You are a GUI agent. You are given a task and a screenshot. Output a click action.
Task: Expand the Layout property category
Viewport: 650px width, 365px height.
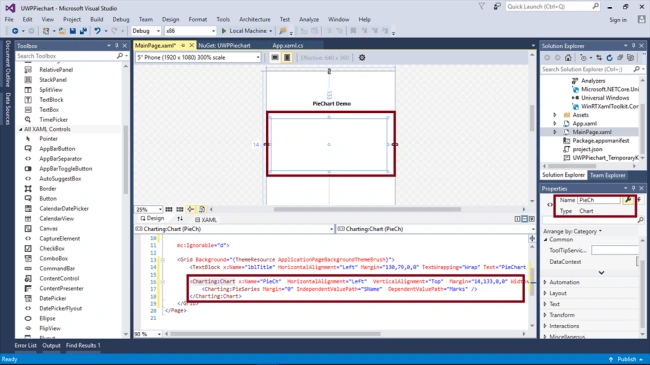(546, 293)
